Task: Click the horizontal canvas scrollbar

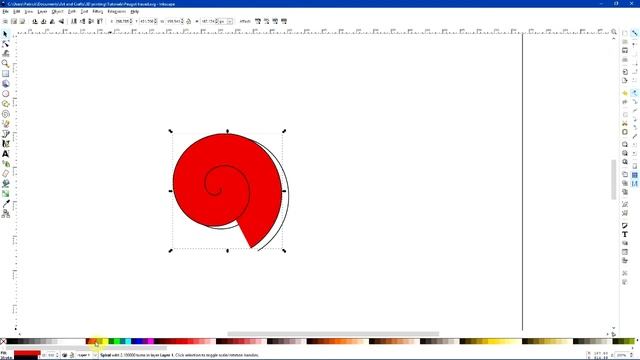Action: 333,333
